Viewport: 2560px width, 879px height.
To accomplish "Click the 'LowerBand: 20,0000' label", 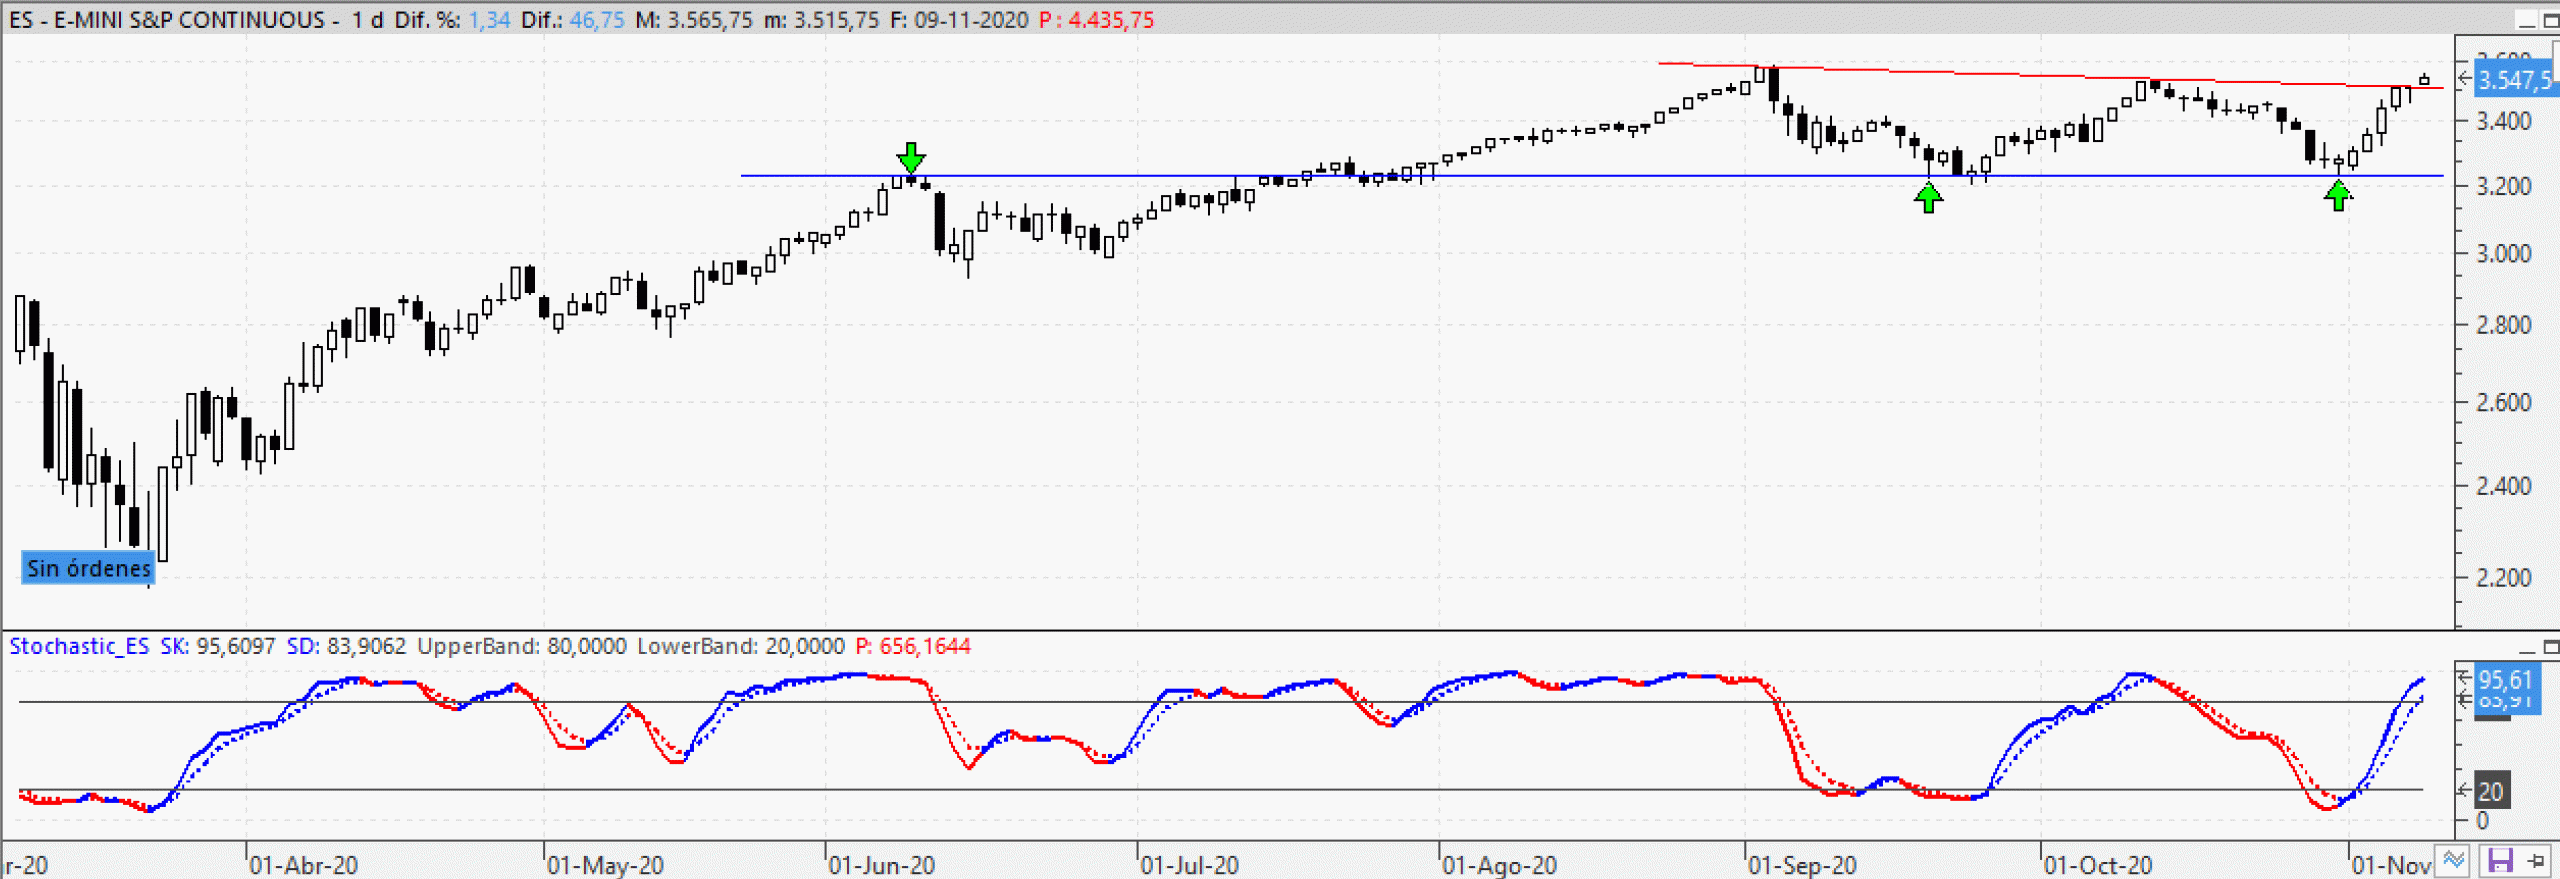I will [741, 646].
